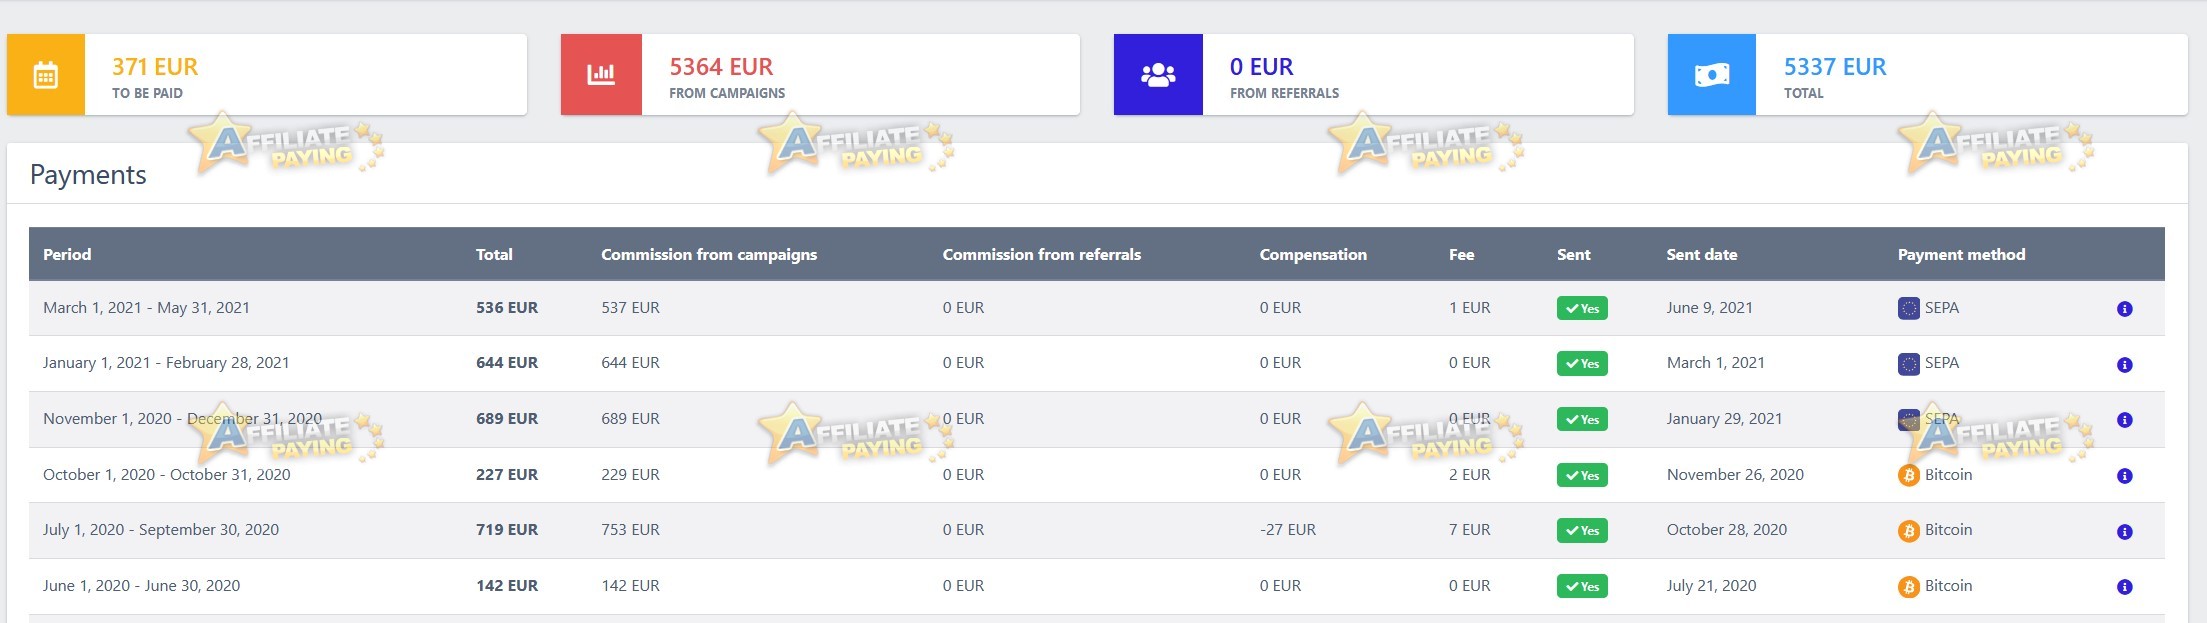Screen dimensions: 2207x623
Task: Open info icon for March 1 – May 31, 2021 payment
Action: (2125, 309)
